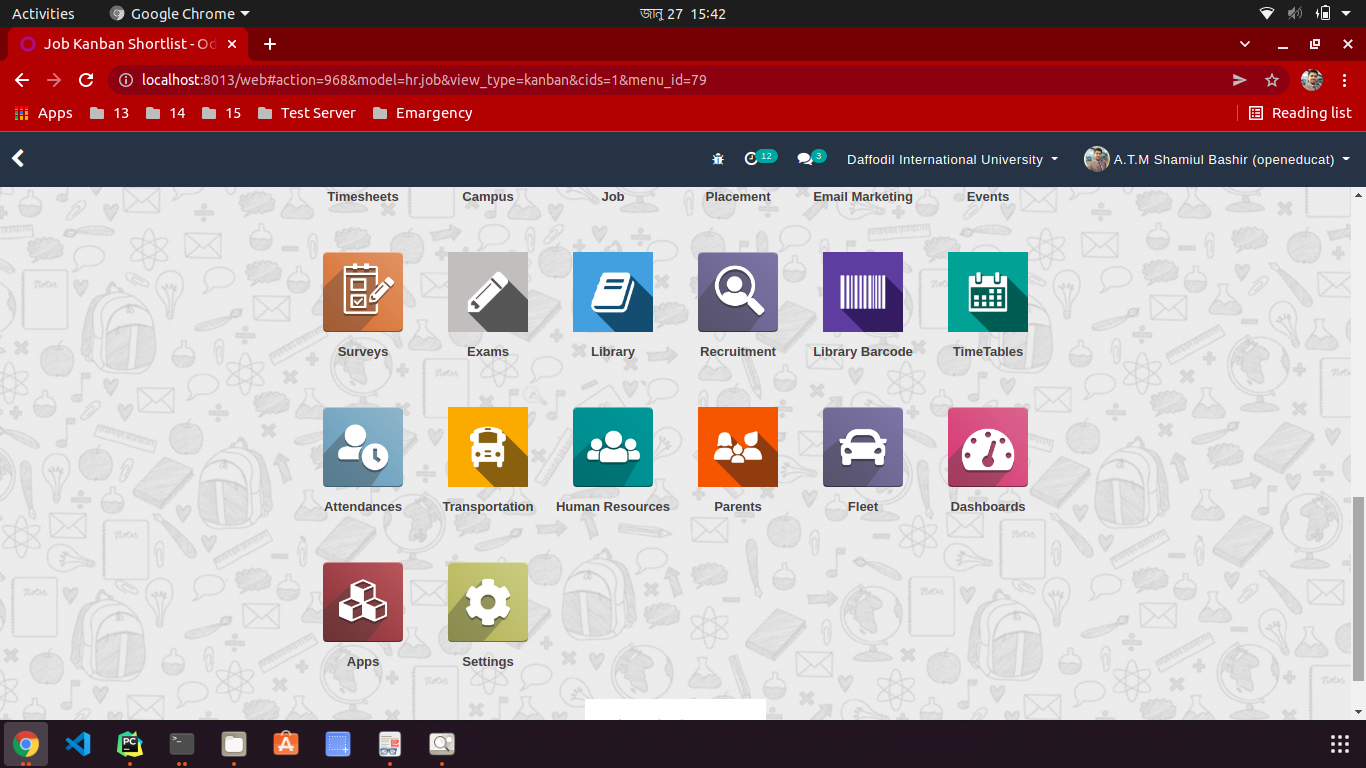Open the Settings gear app
This screenshot has width=1366, height=768.
click(488, 602)
